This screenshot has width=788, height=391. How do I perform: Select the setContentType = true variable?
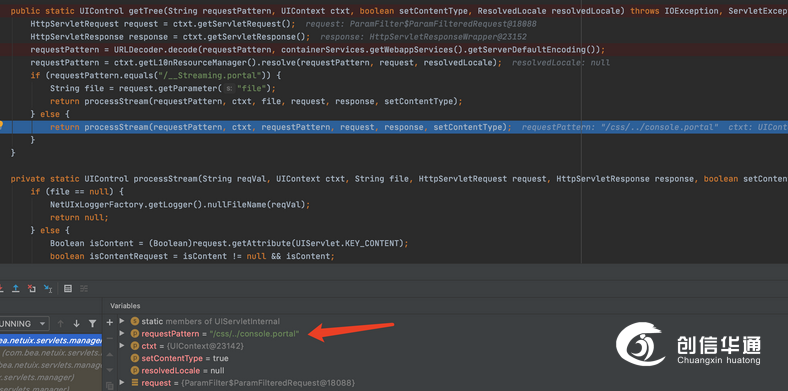[179, 358]
